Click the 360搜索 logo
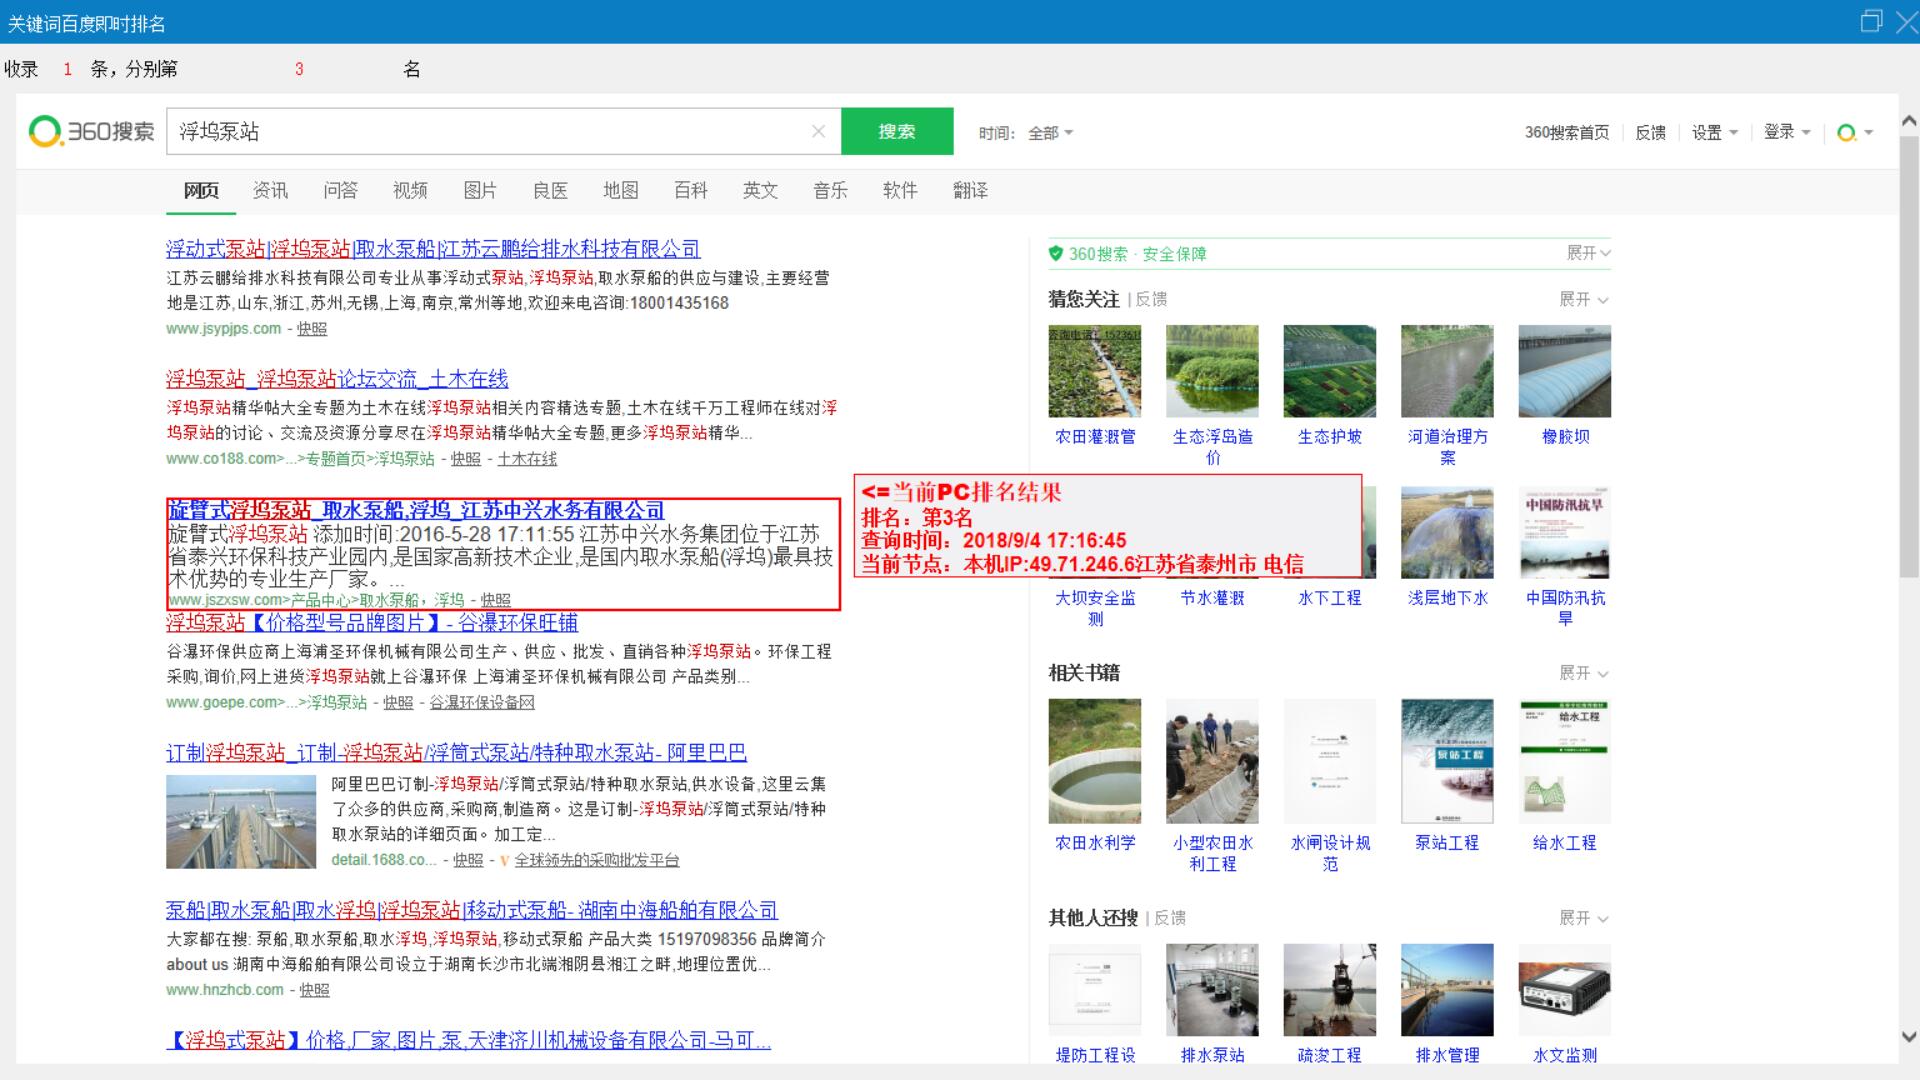 coord(92,131)
